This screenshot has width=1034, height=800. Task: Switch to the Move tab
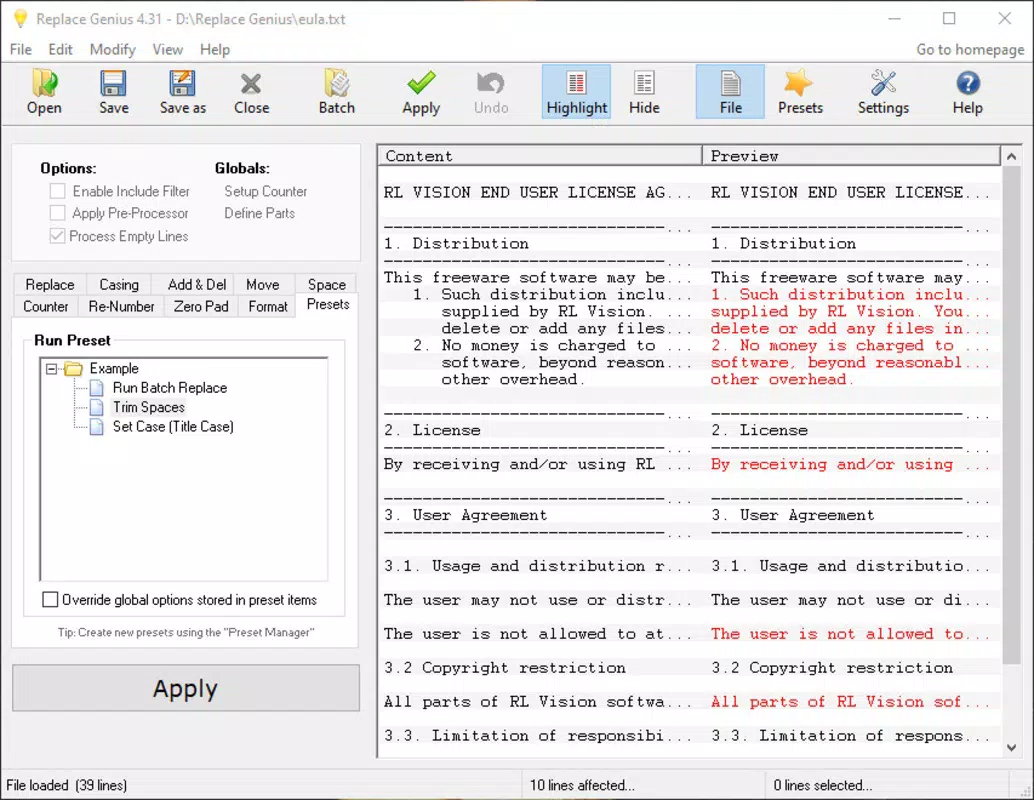click(262, 284)
